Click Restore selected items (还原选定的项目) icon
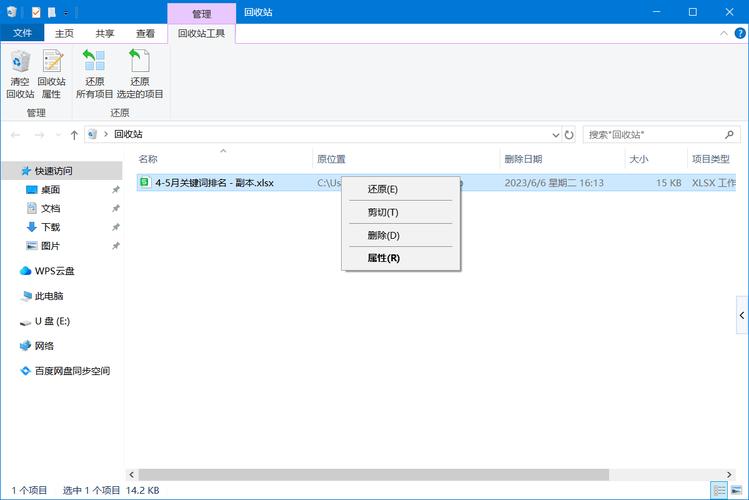The image size is (749, 500). click(139, 75)
